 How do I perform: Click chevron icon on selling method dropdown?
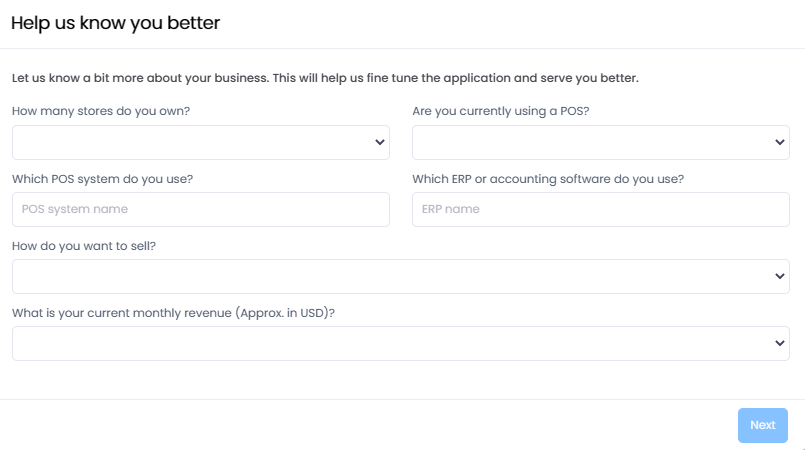click(x=780, y=276)
